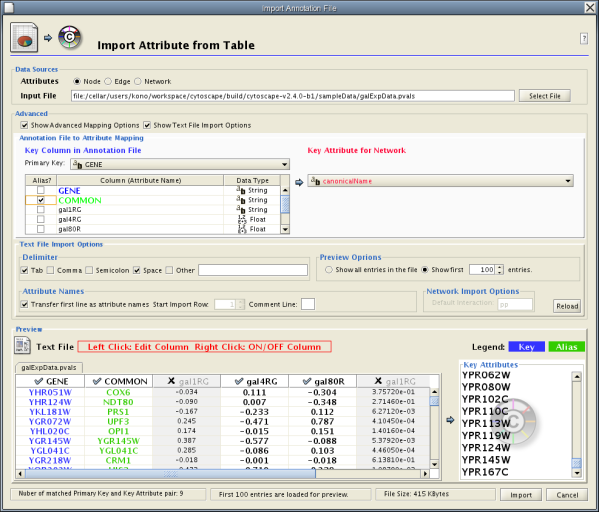Click the Float type icon for gal80R
The width and height of the screenshot is (599, 512).
tap(241, 229)
